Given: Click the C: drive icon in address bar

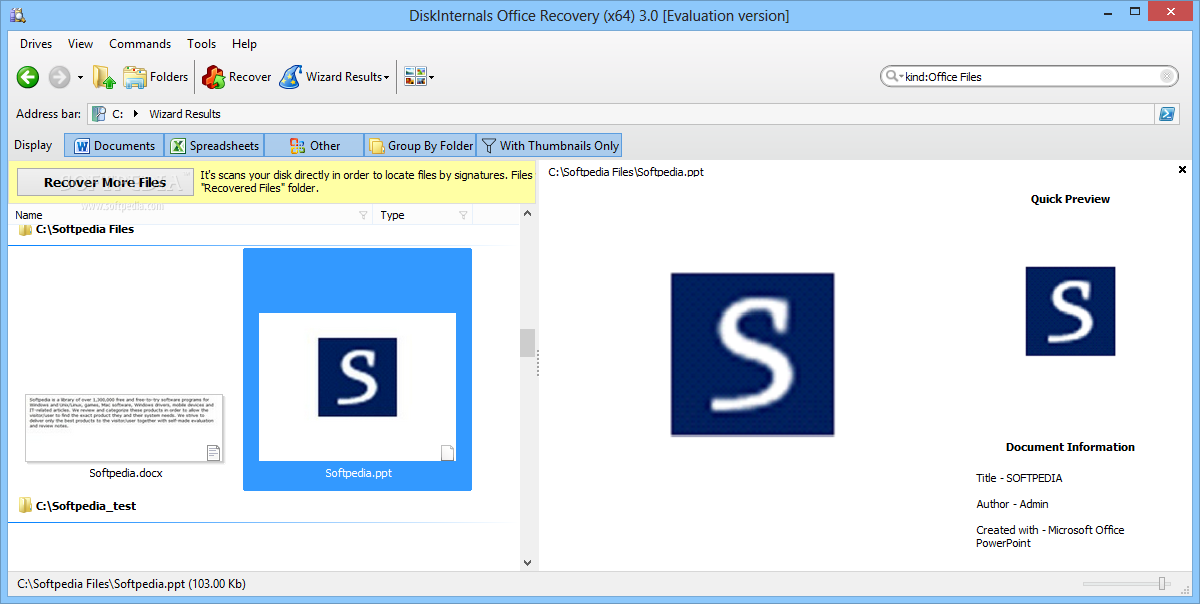Looking at the screenshot, I should (99, 114).
